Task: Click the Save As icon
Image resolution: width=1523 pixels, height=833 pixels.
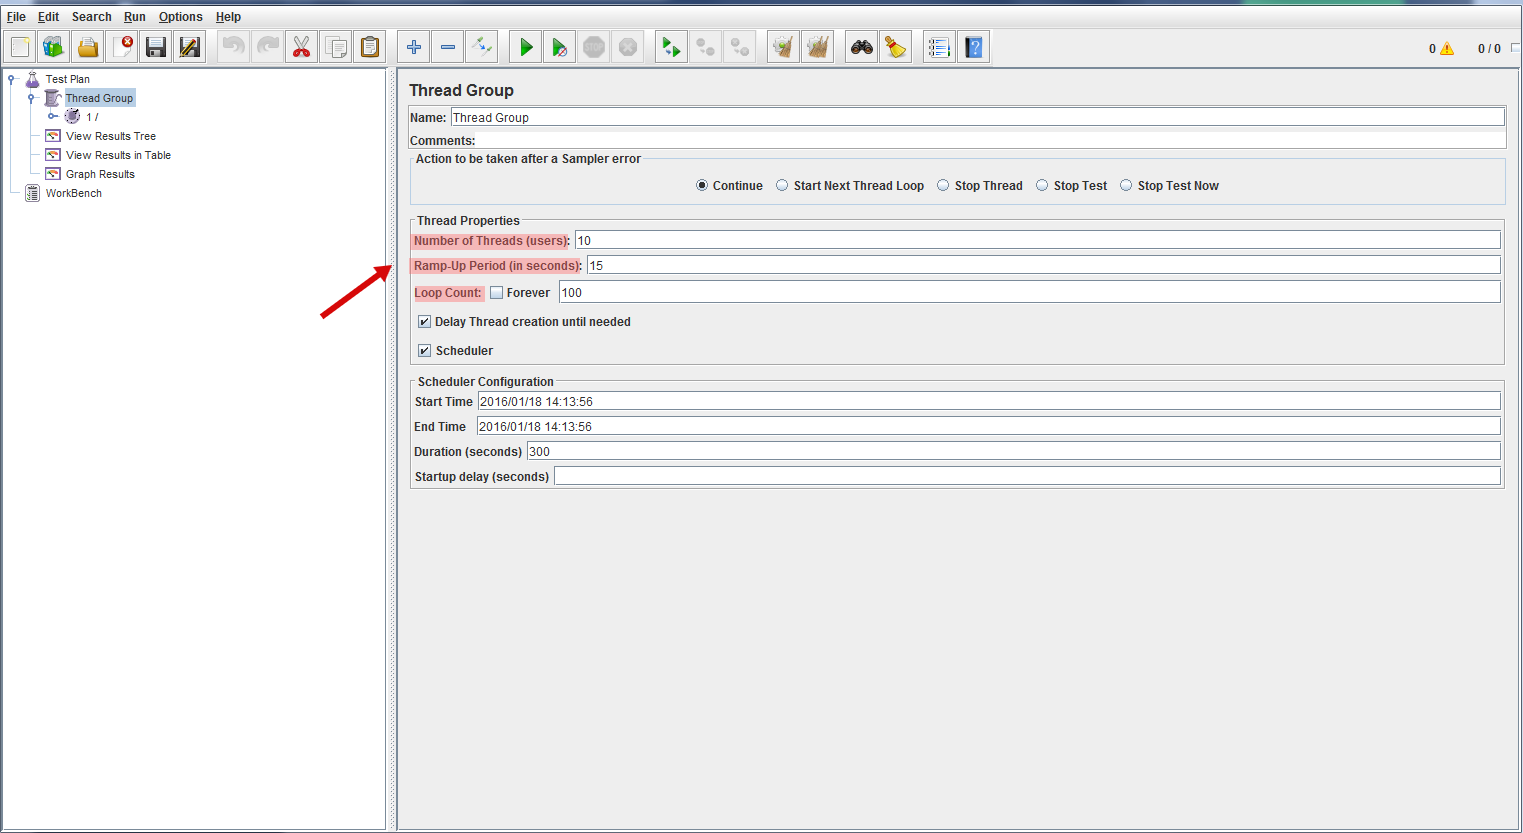Action: pos(189,47)
